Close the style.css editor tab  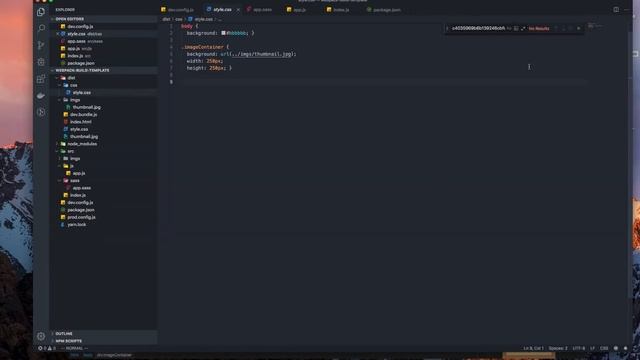238,9
